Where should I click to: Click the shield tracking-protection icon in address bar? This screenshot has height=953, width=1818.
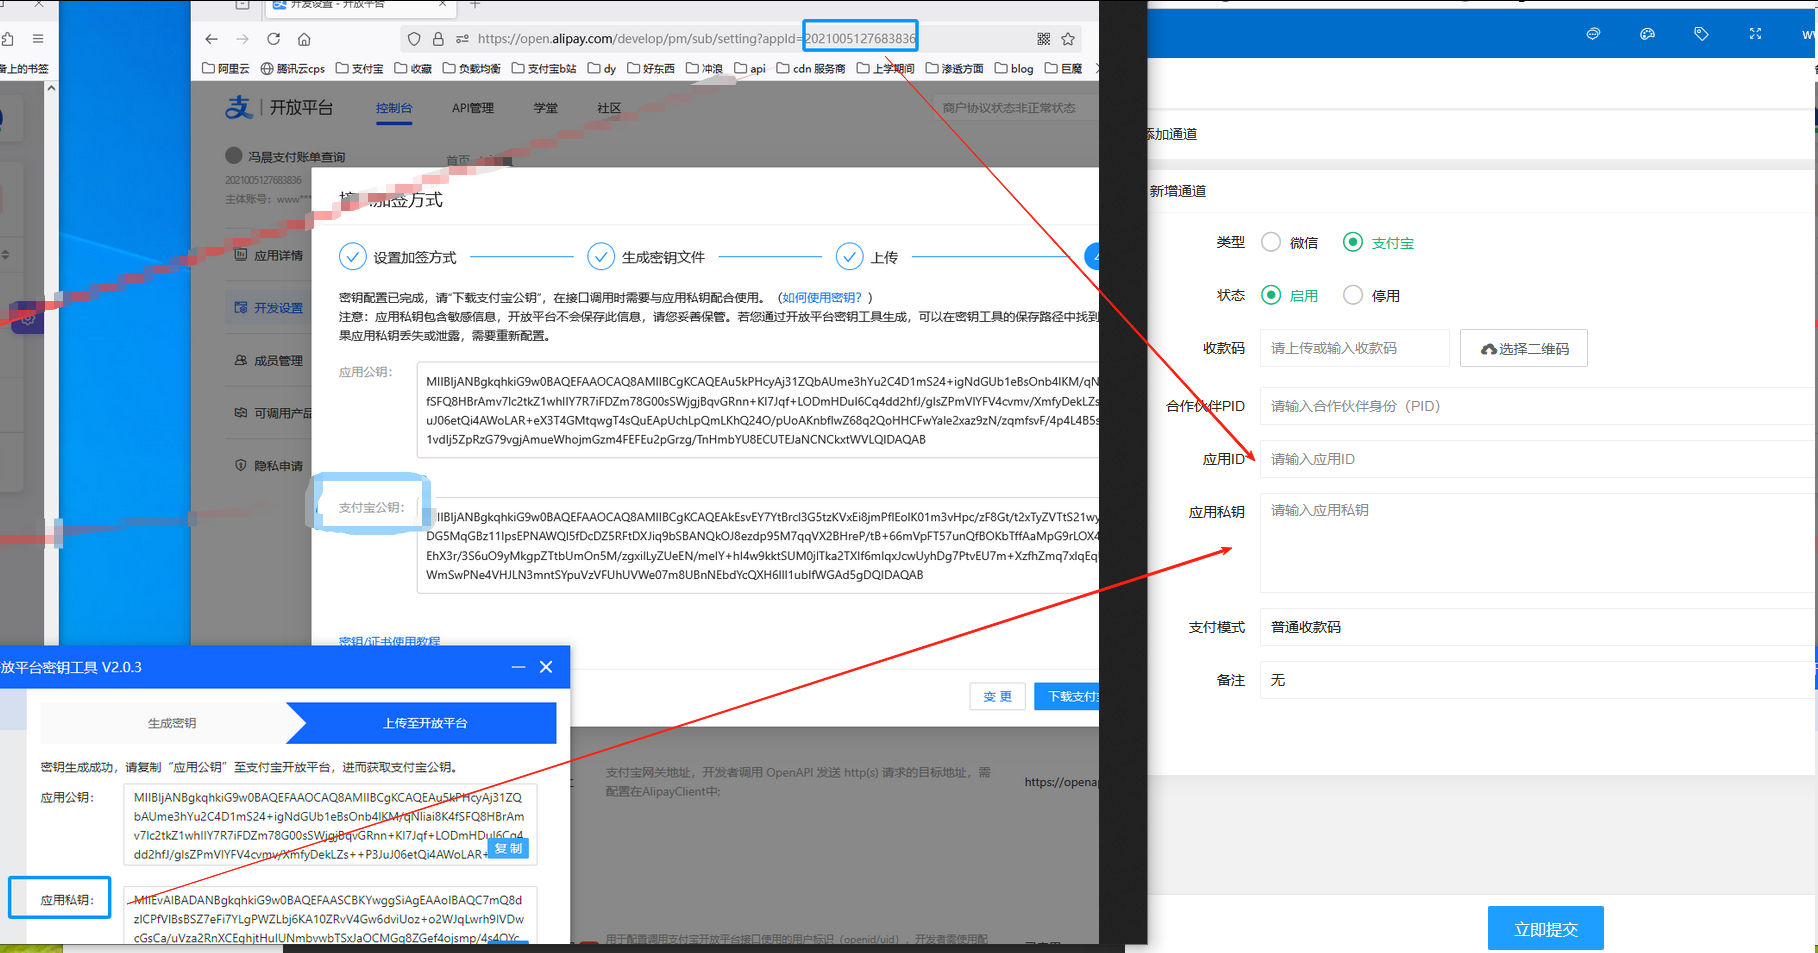(x=414, y=39)
